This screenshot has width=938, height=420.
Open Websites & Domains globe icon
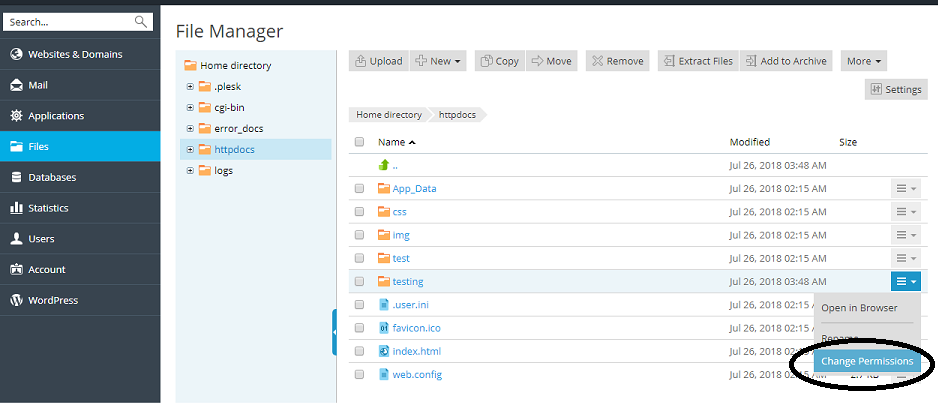[16, 54]
